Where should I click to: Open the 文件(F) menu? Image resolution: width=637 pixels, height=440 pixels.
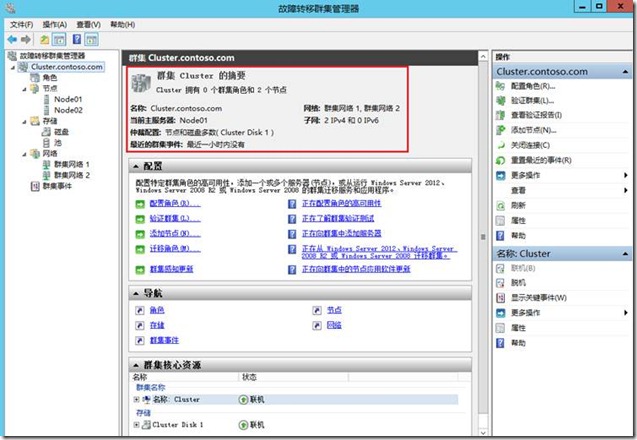click(22, 24)
